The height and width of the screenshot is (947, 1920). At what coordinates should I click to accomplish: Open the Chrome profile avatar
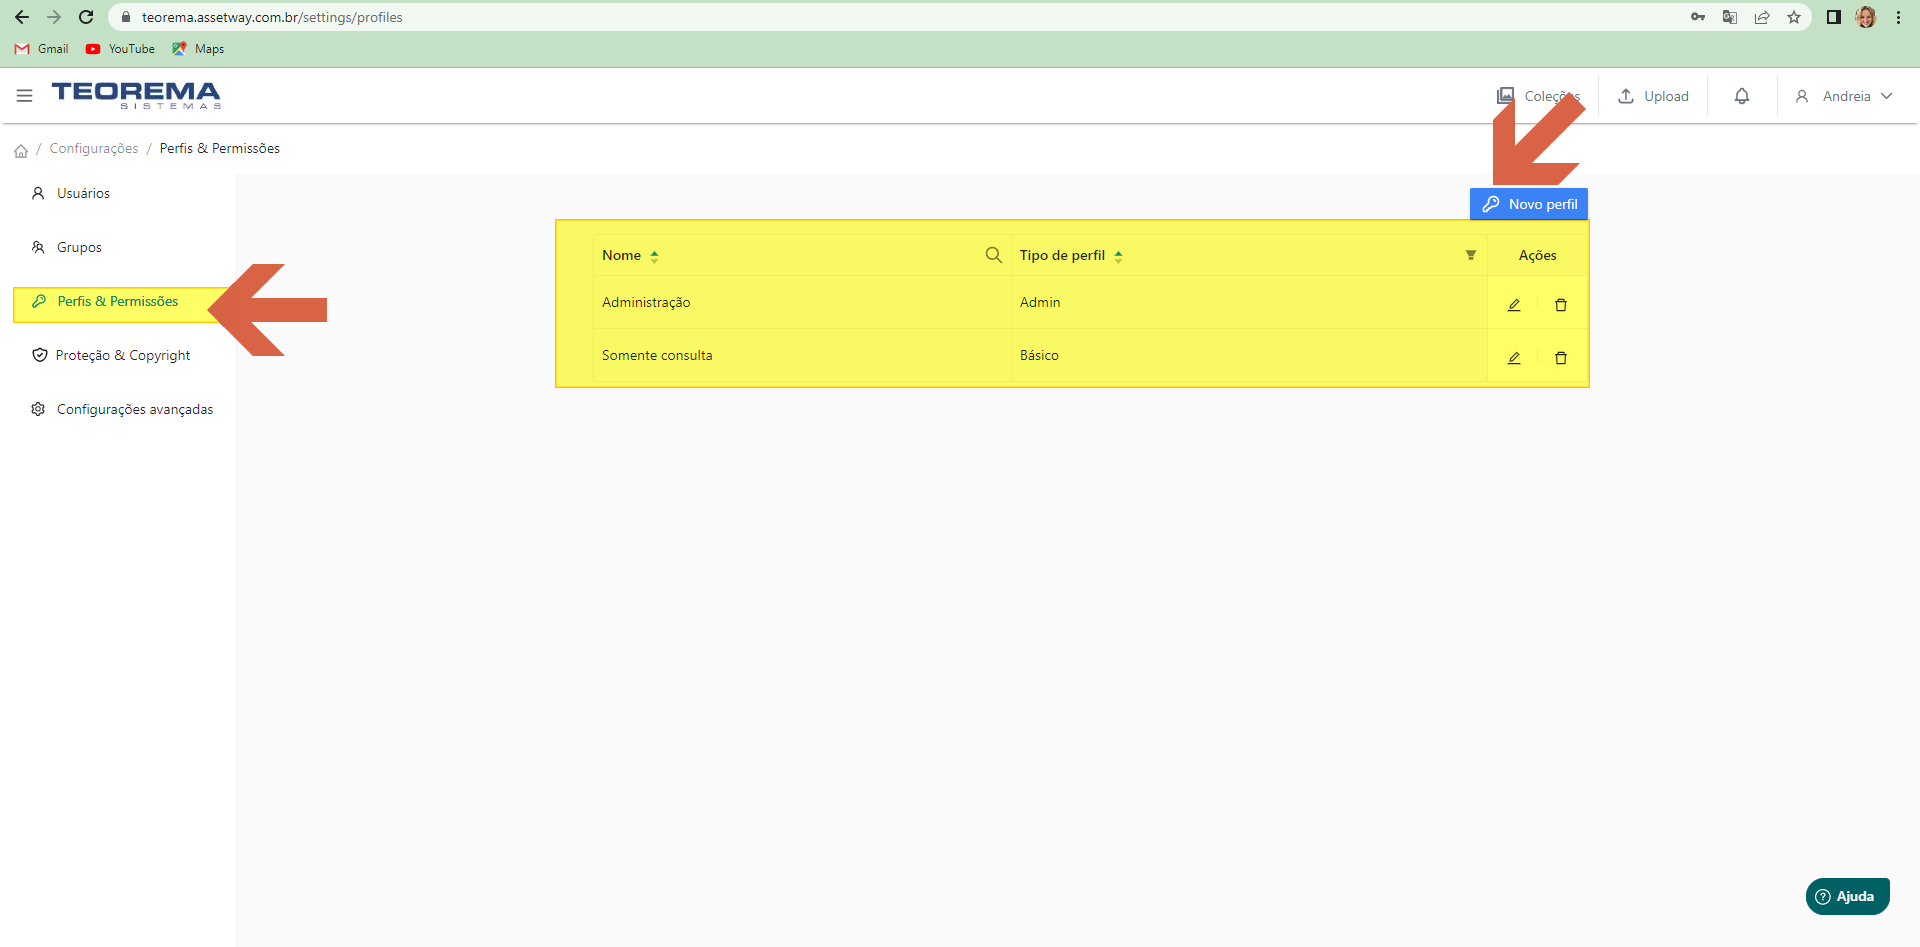1866,17
